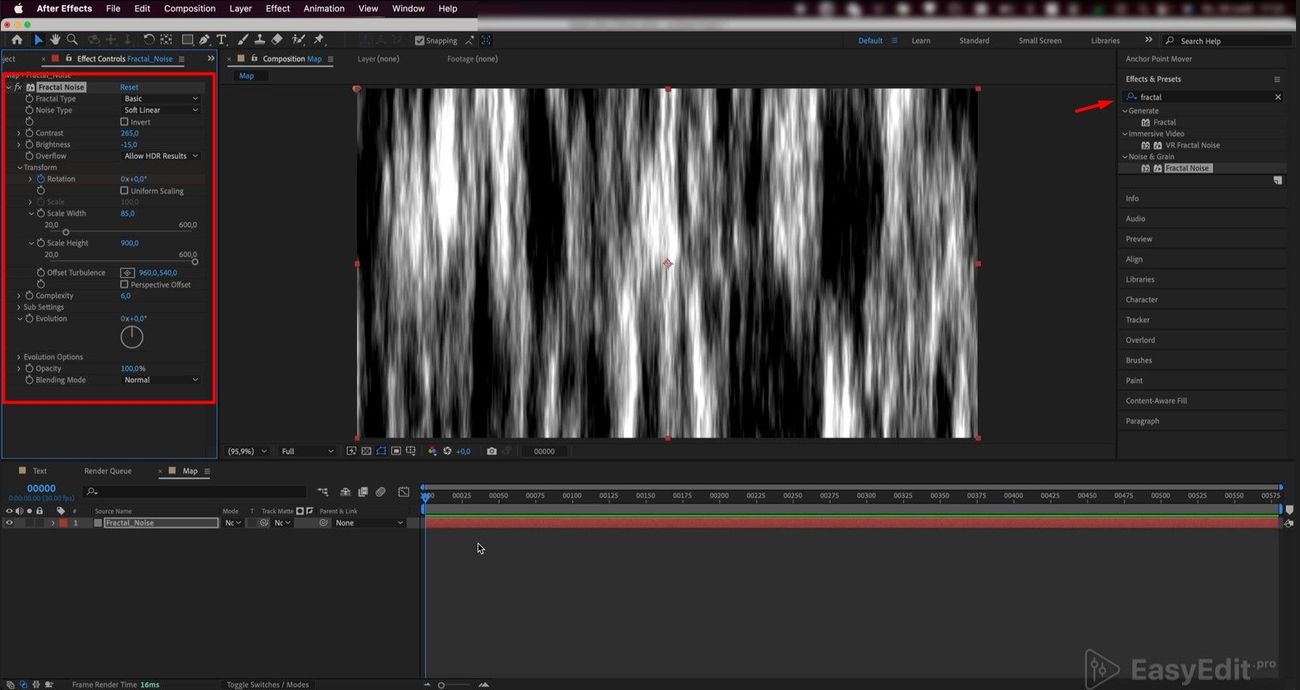This screenshot has height=690, width=1300.
Task: Switch to the Render Queue tab
Action: [107, 471]
